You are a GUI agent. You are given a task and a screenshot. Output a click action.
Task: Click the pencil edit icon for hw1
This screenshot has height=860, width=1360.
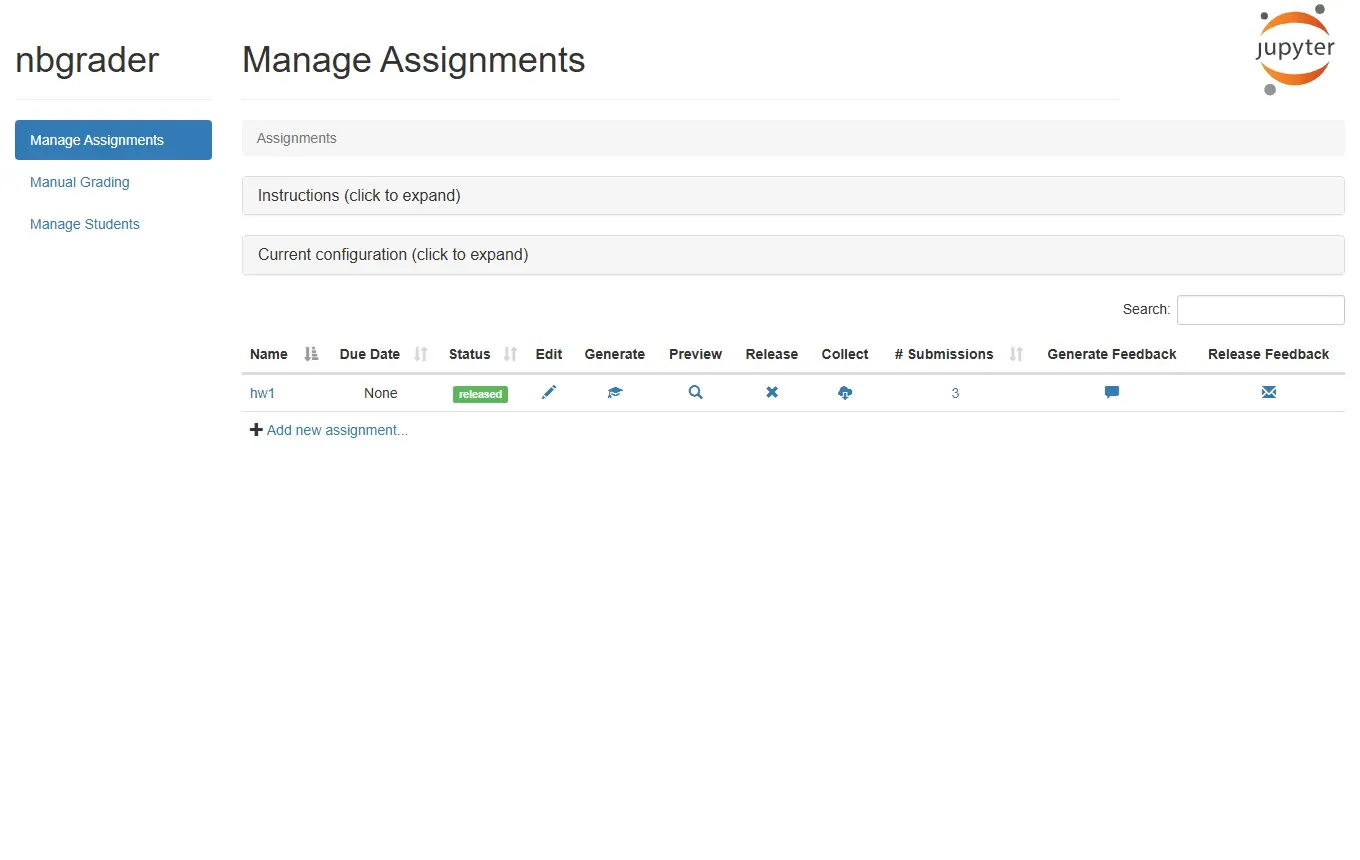click(549, 393)
